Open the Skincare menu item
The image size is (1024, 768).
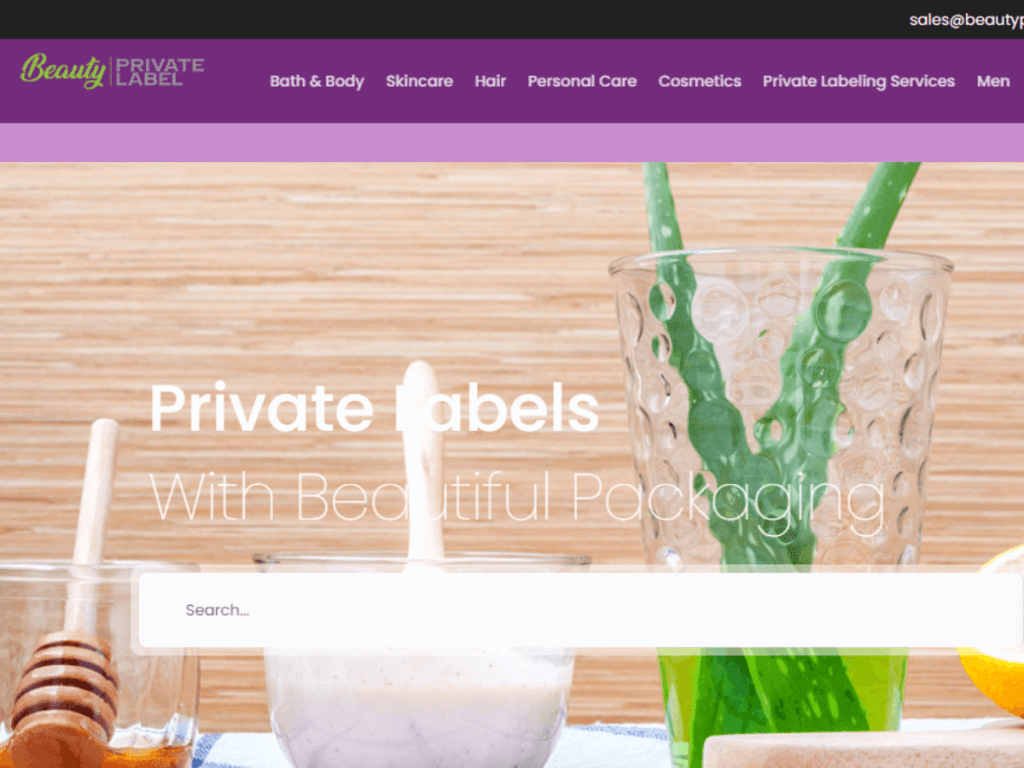coord(419,81)
